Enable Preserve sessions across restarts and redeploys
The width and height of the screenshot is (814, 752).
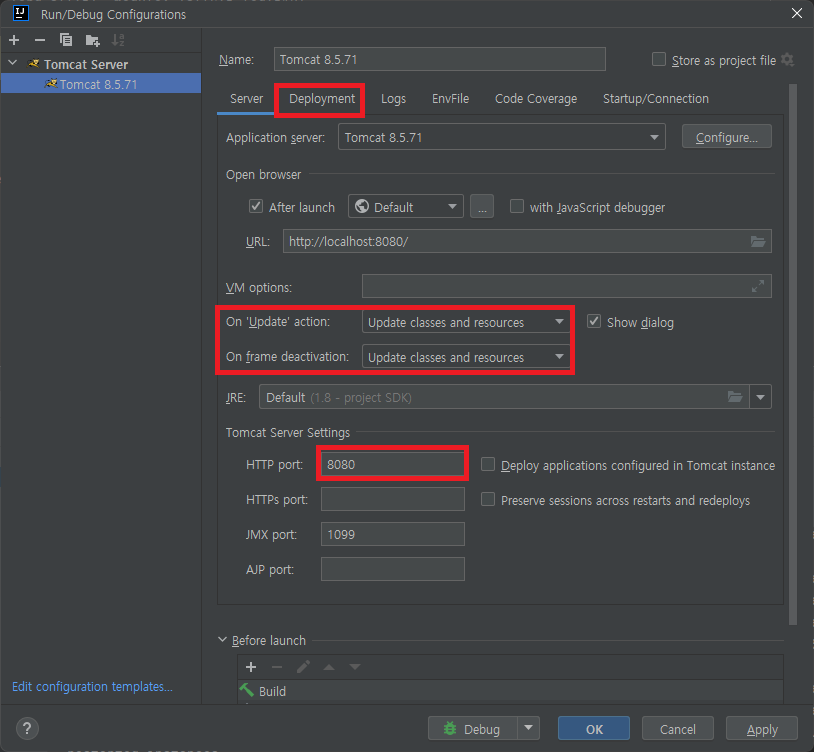[x=487, y=499]
